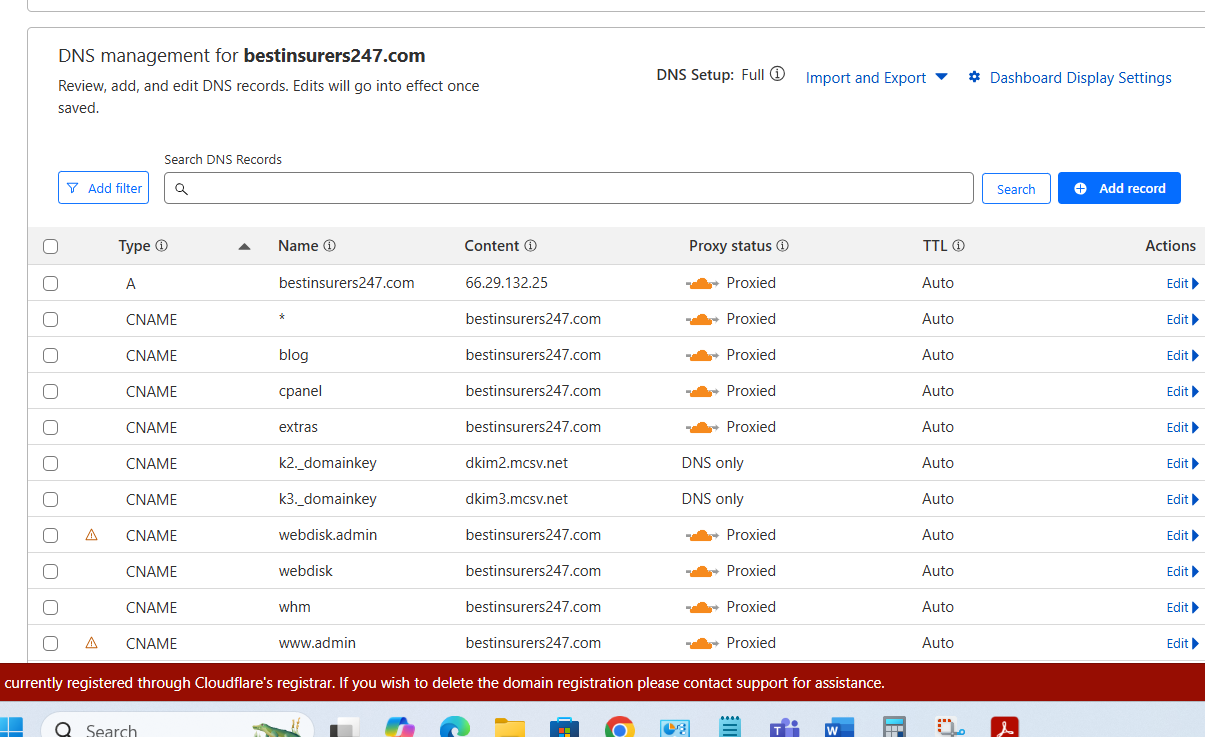The image size is (1205, 737).
Task: Select the 66.29.132.25 content cell
Action: coord(506,283)
